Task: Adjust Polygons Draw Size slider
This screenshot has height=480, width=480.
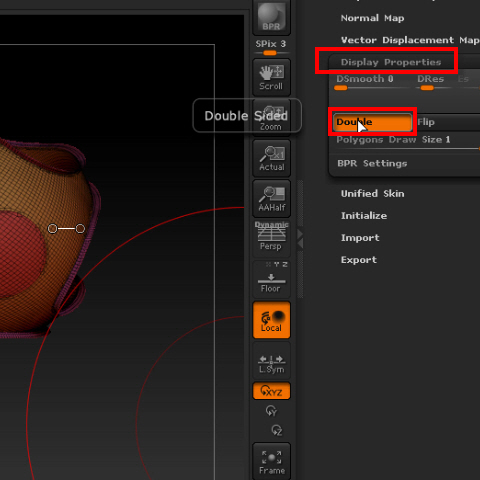Action: point(407,142)
